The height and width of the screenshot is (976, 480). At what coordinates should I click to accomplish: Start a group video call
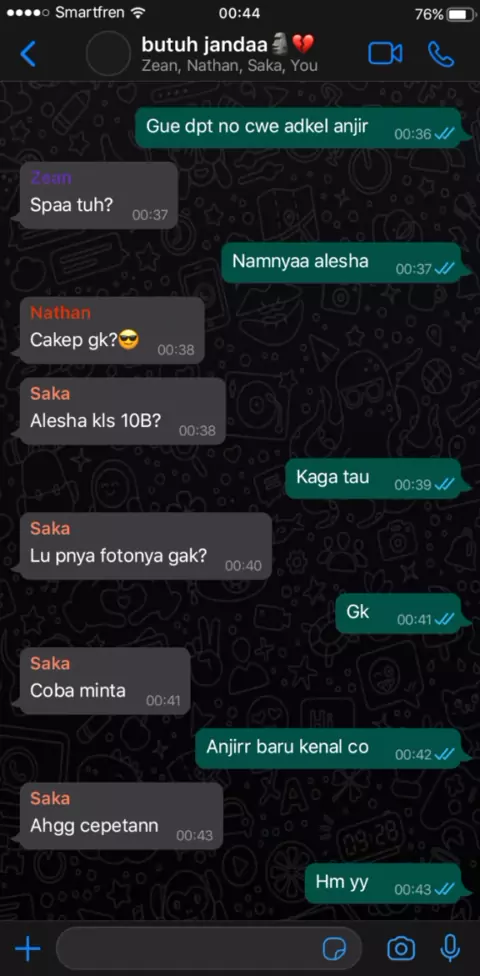tap(385, 54)
